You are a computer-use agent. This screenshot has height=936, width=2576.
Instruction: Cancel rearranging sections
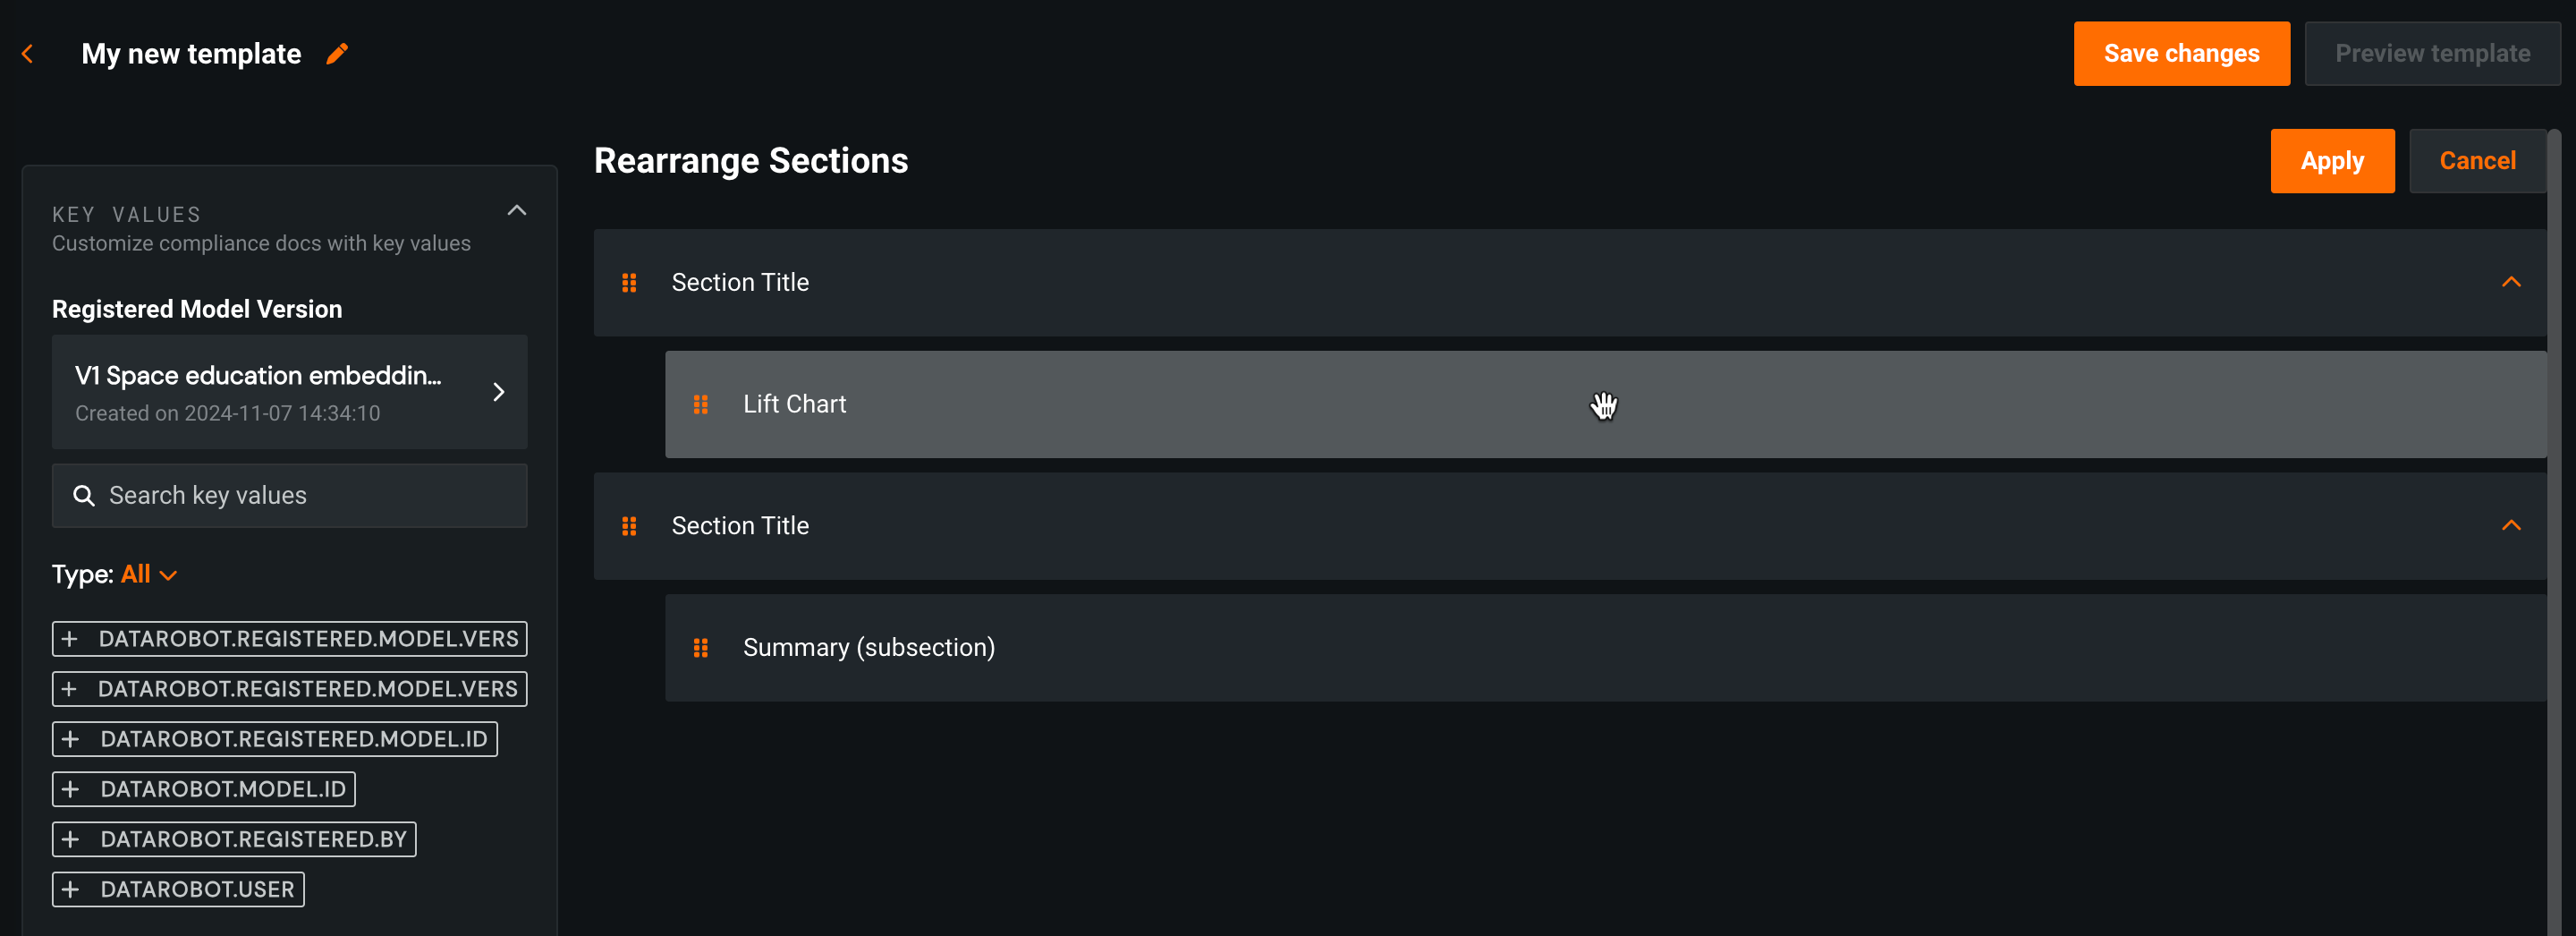click(2476, 161)
